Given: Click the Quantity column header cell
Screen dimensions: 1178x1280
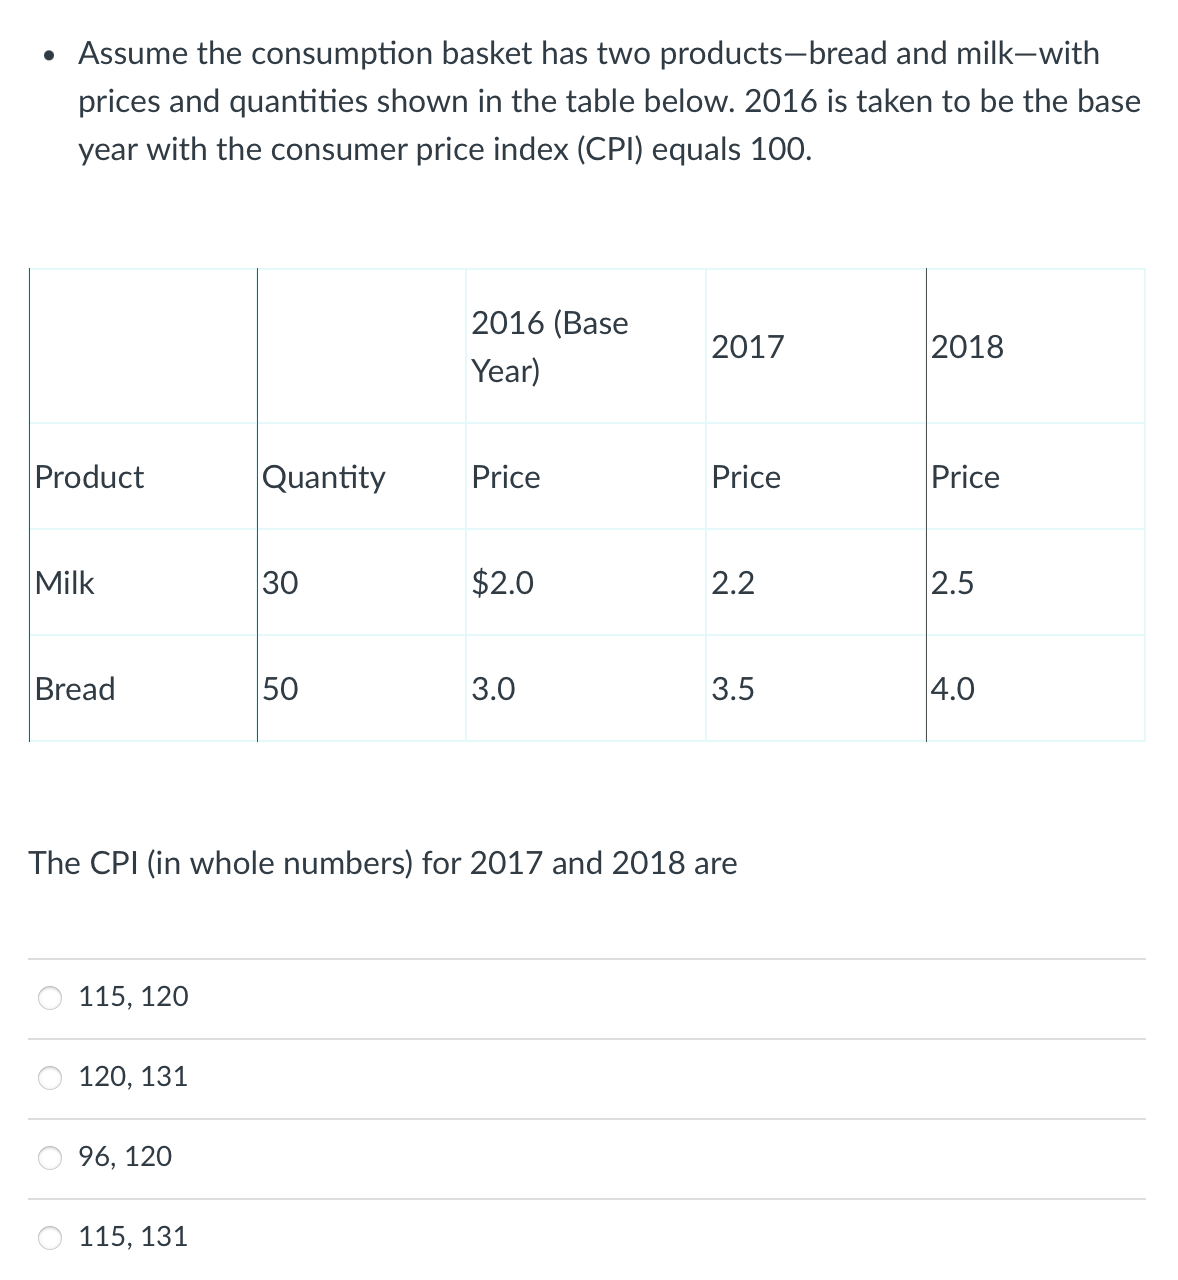Looking at the screenshot, I should click(323, 477).
